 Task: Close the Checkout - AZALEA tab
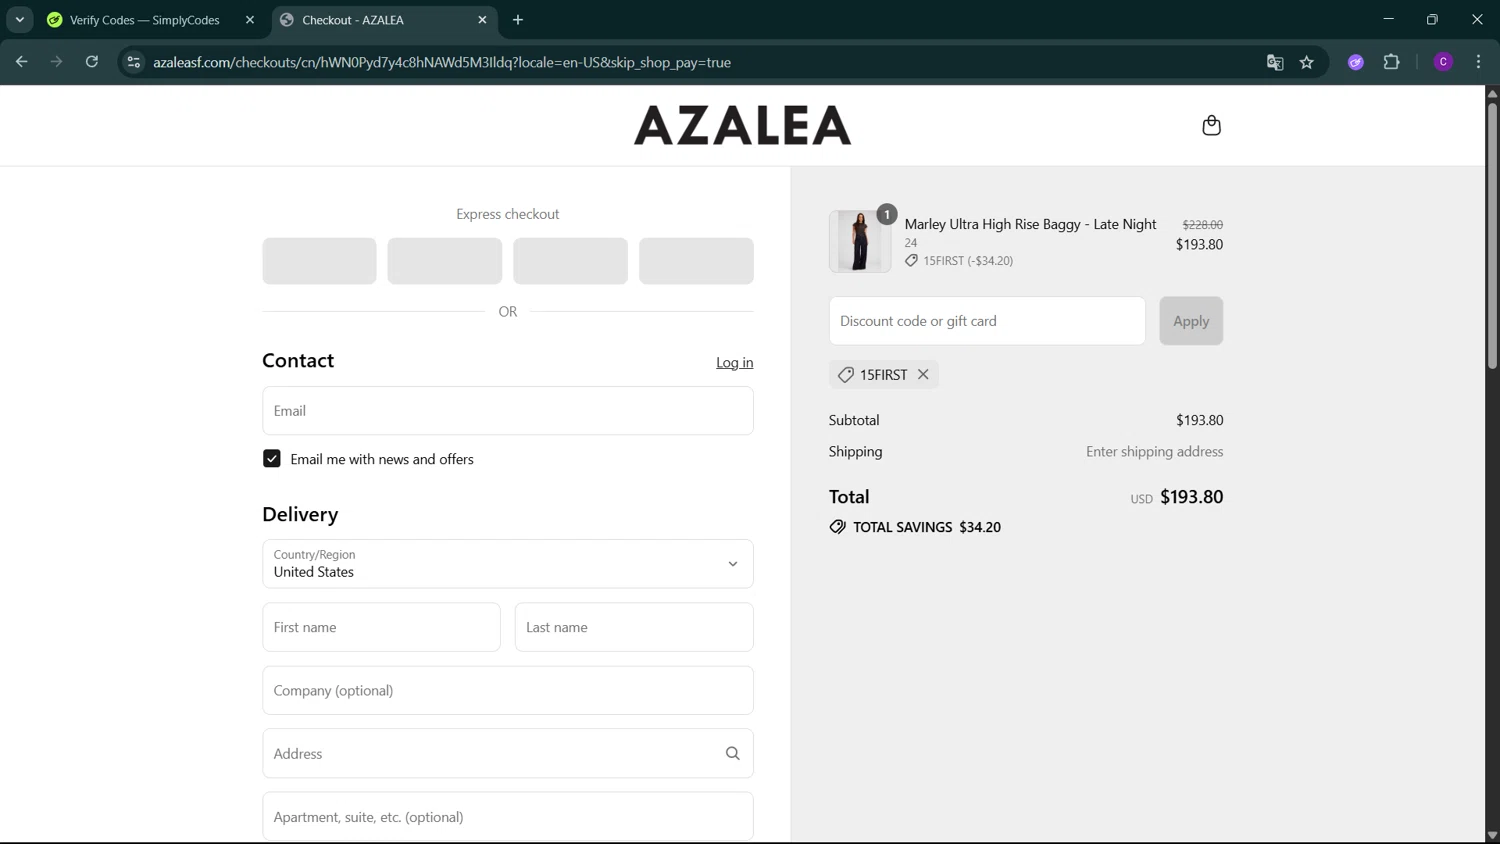coord(483,20)
